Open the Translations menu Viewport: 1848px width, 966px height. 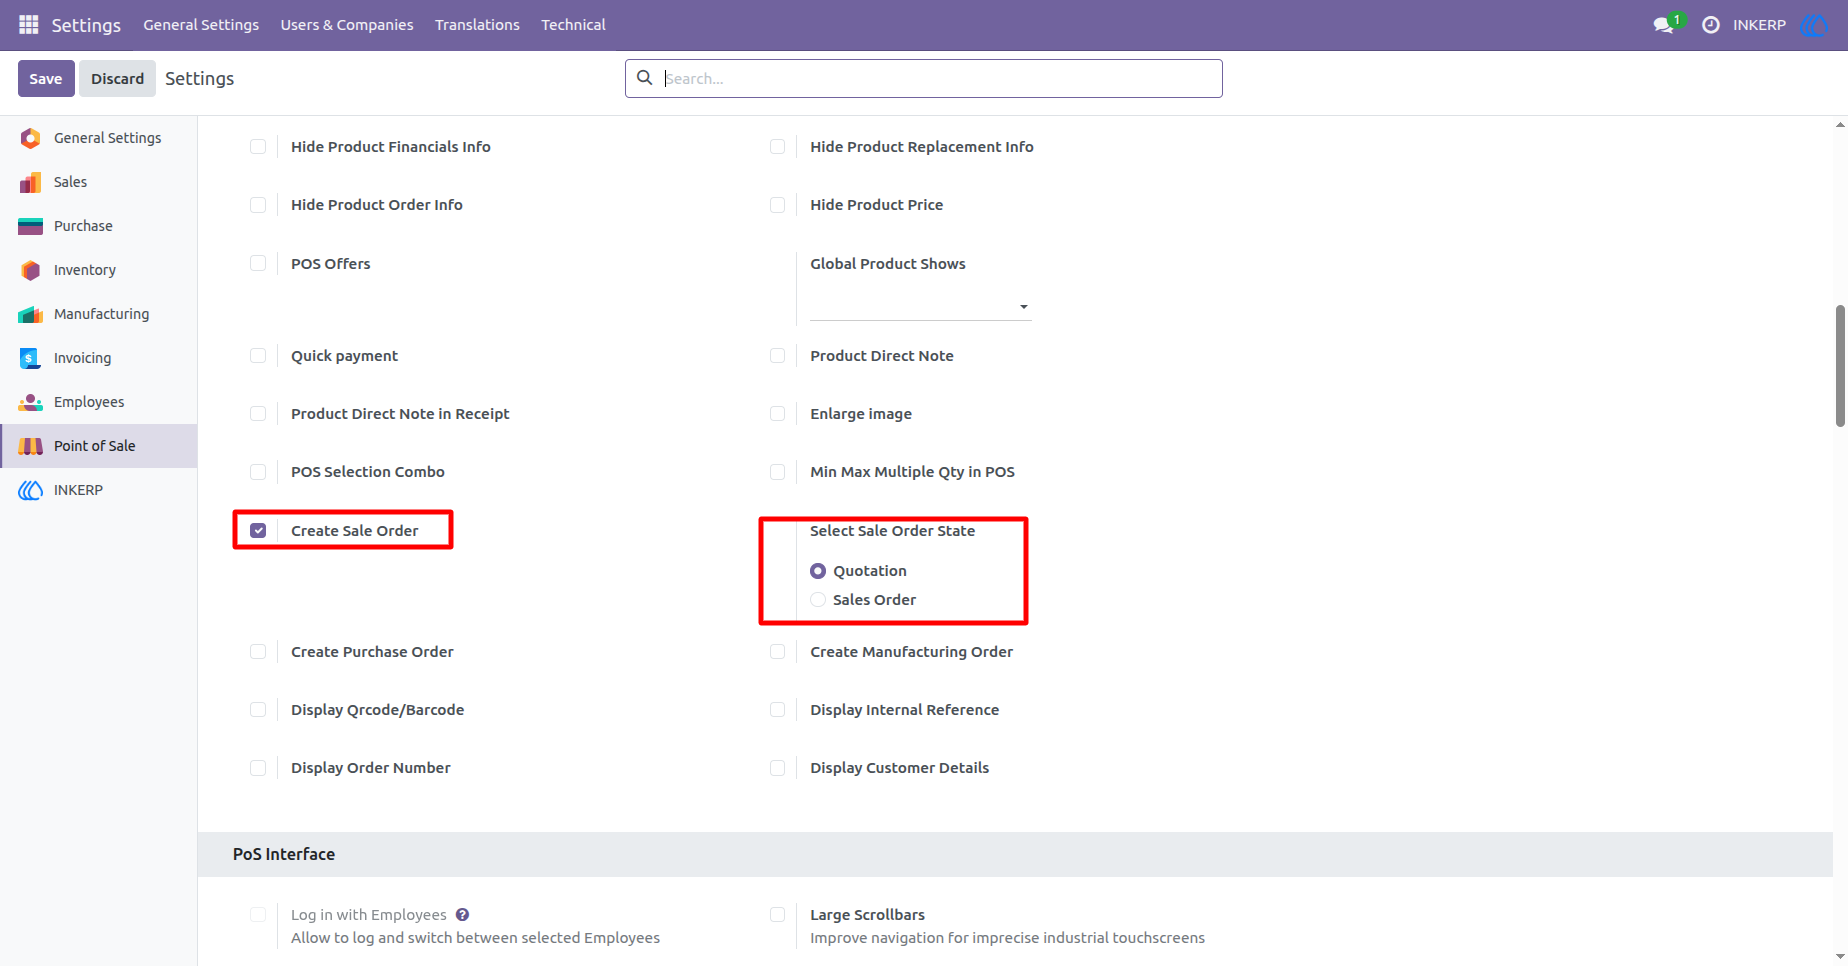[x=477, y=25]
